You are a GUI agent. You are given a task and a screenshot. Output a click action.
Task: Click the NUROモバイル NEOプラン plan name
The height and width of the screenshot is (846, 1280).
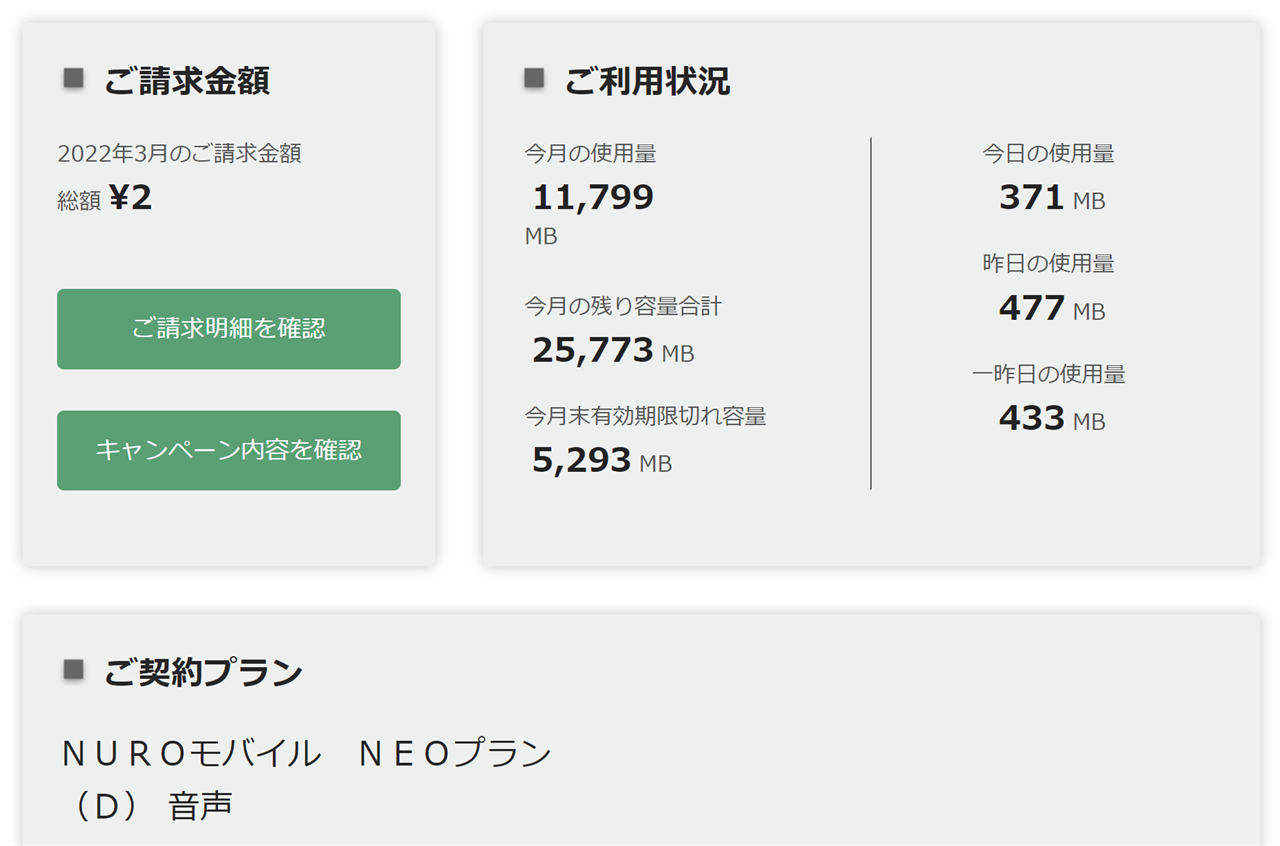coord(306,753)
